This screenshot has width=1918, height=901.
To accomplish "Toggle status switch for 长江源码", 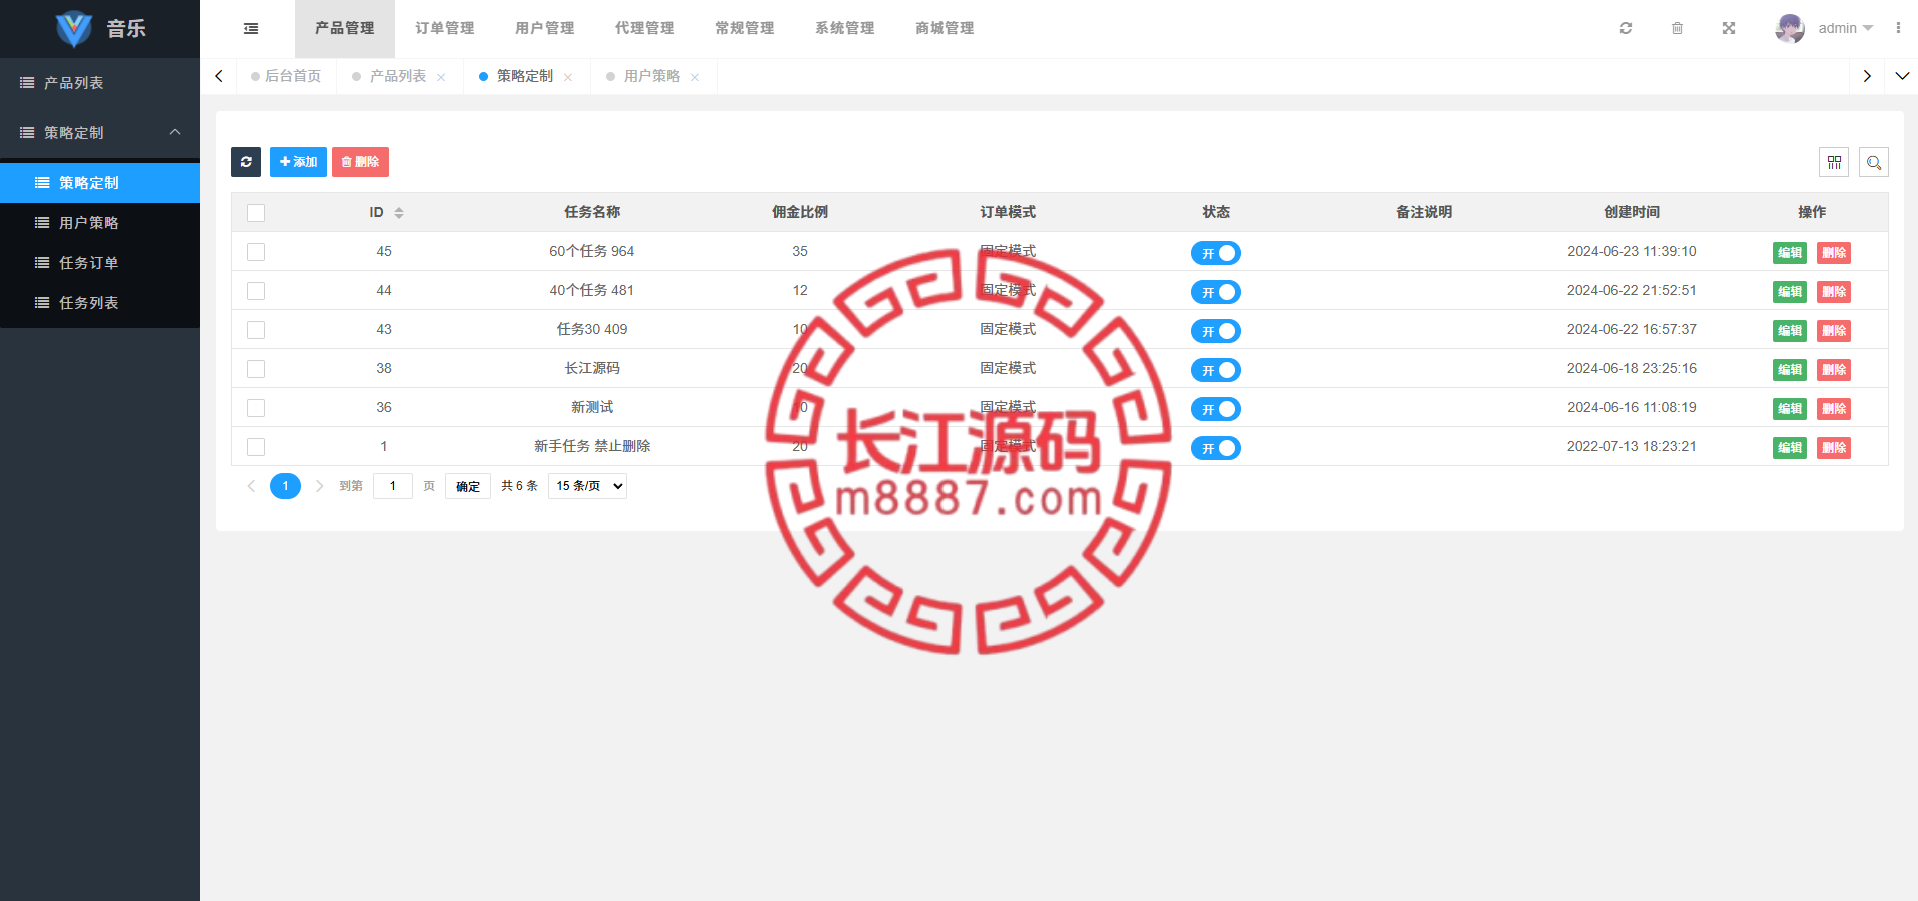I will point(1216,370).
